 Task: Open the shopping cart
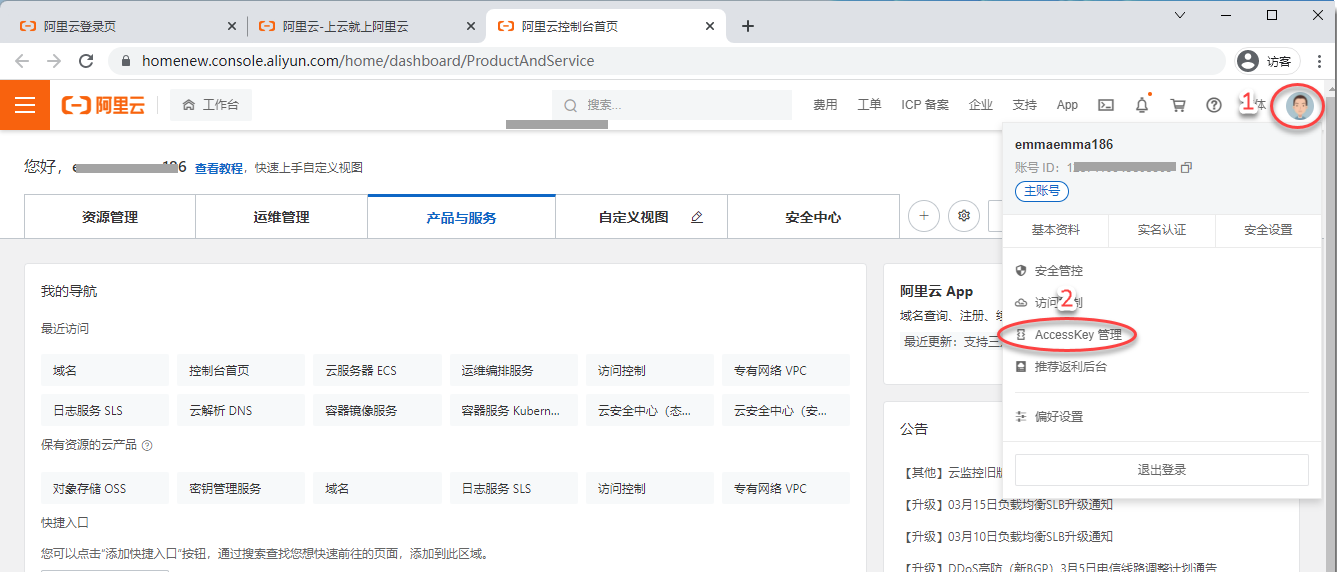click(x=1178, y=105)
